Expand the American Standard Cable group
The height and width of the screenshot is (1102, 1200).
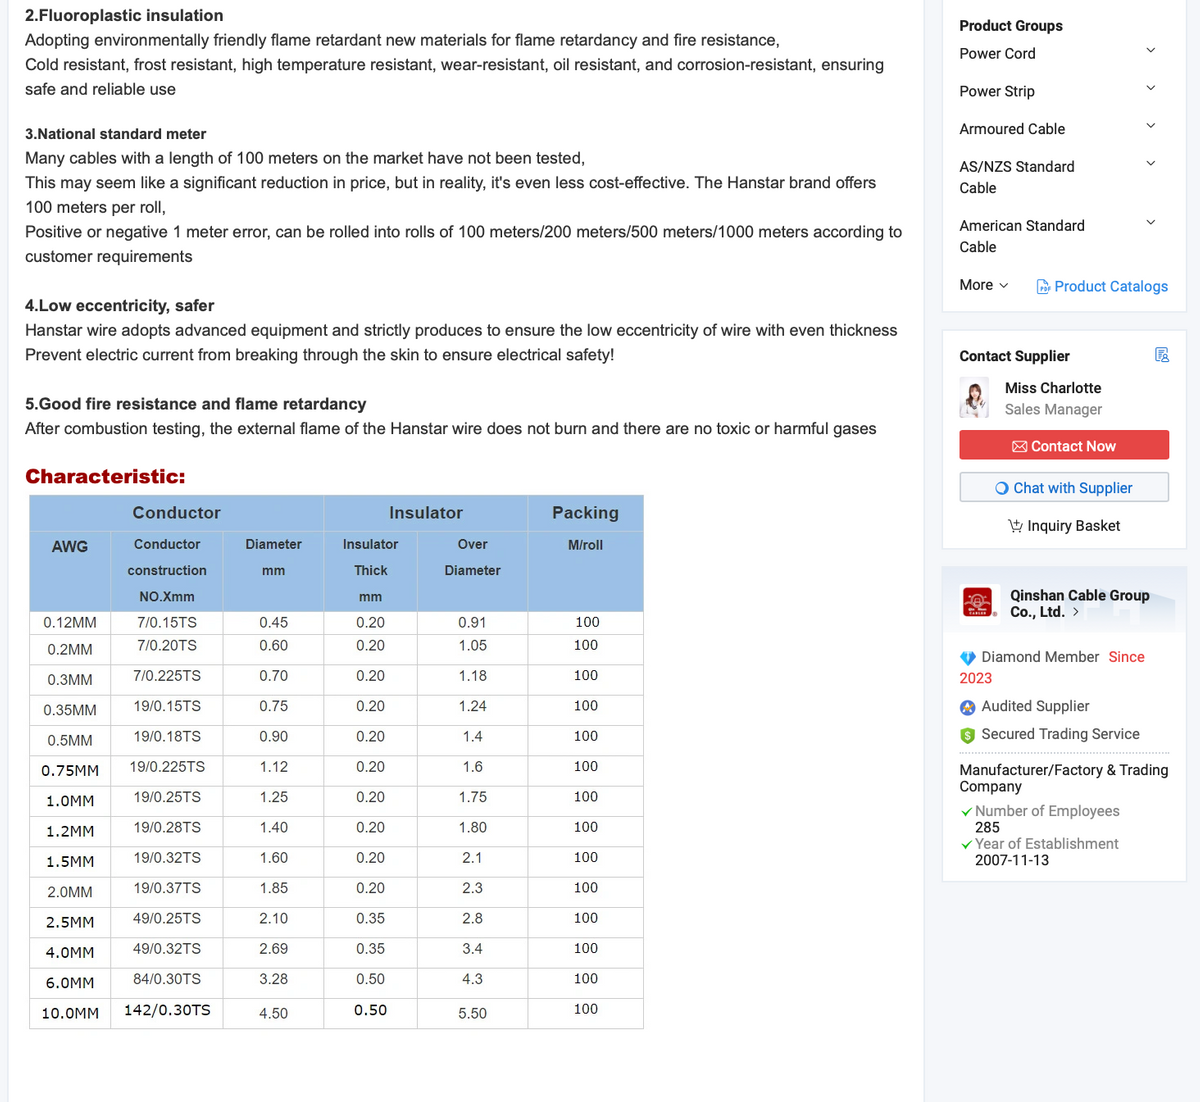pyautogui.click(x=1150, y=223)
